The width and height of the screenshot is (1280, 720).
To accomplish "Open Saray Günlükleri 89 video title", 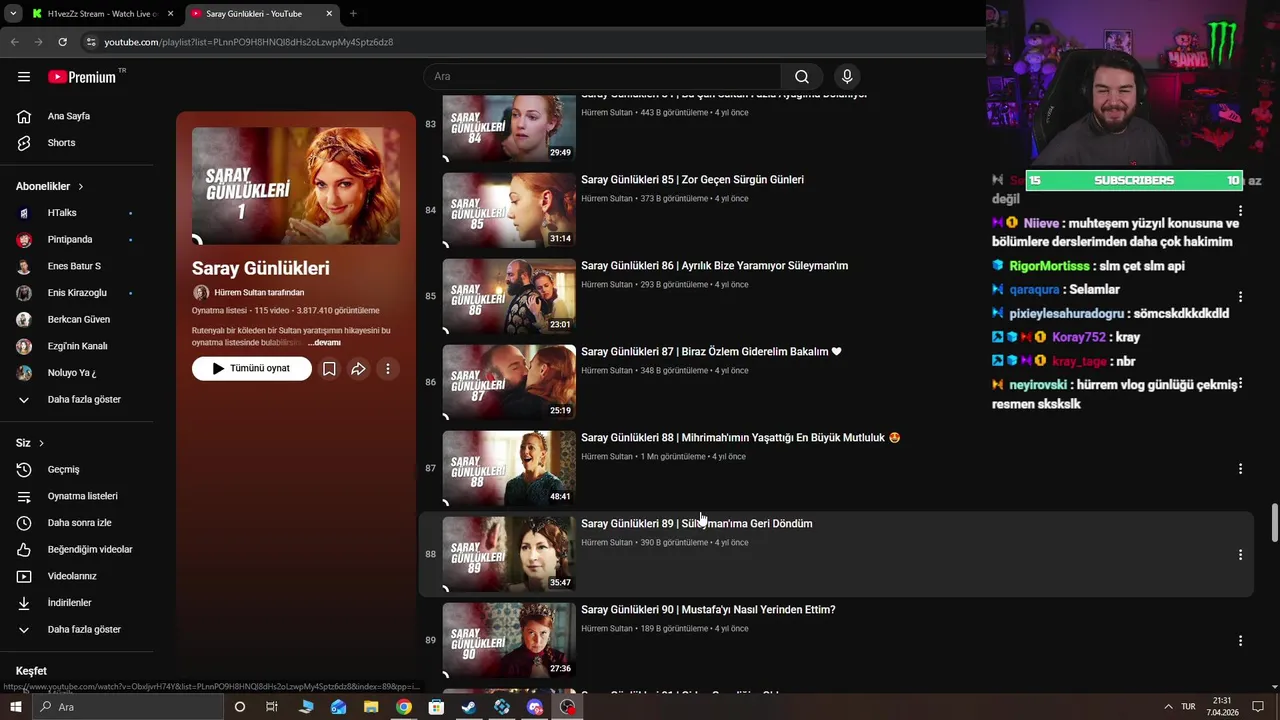I will (x=696, y=524).
